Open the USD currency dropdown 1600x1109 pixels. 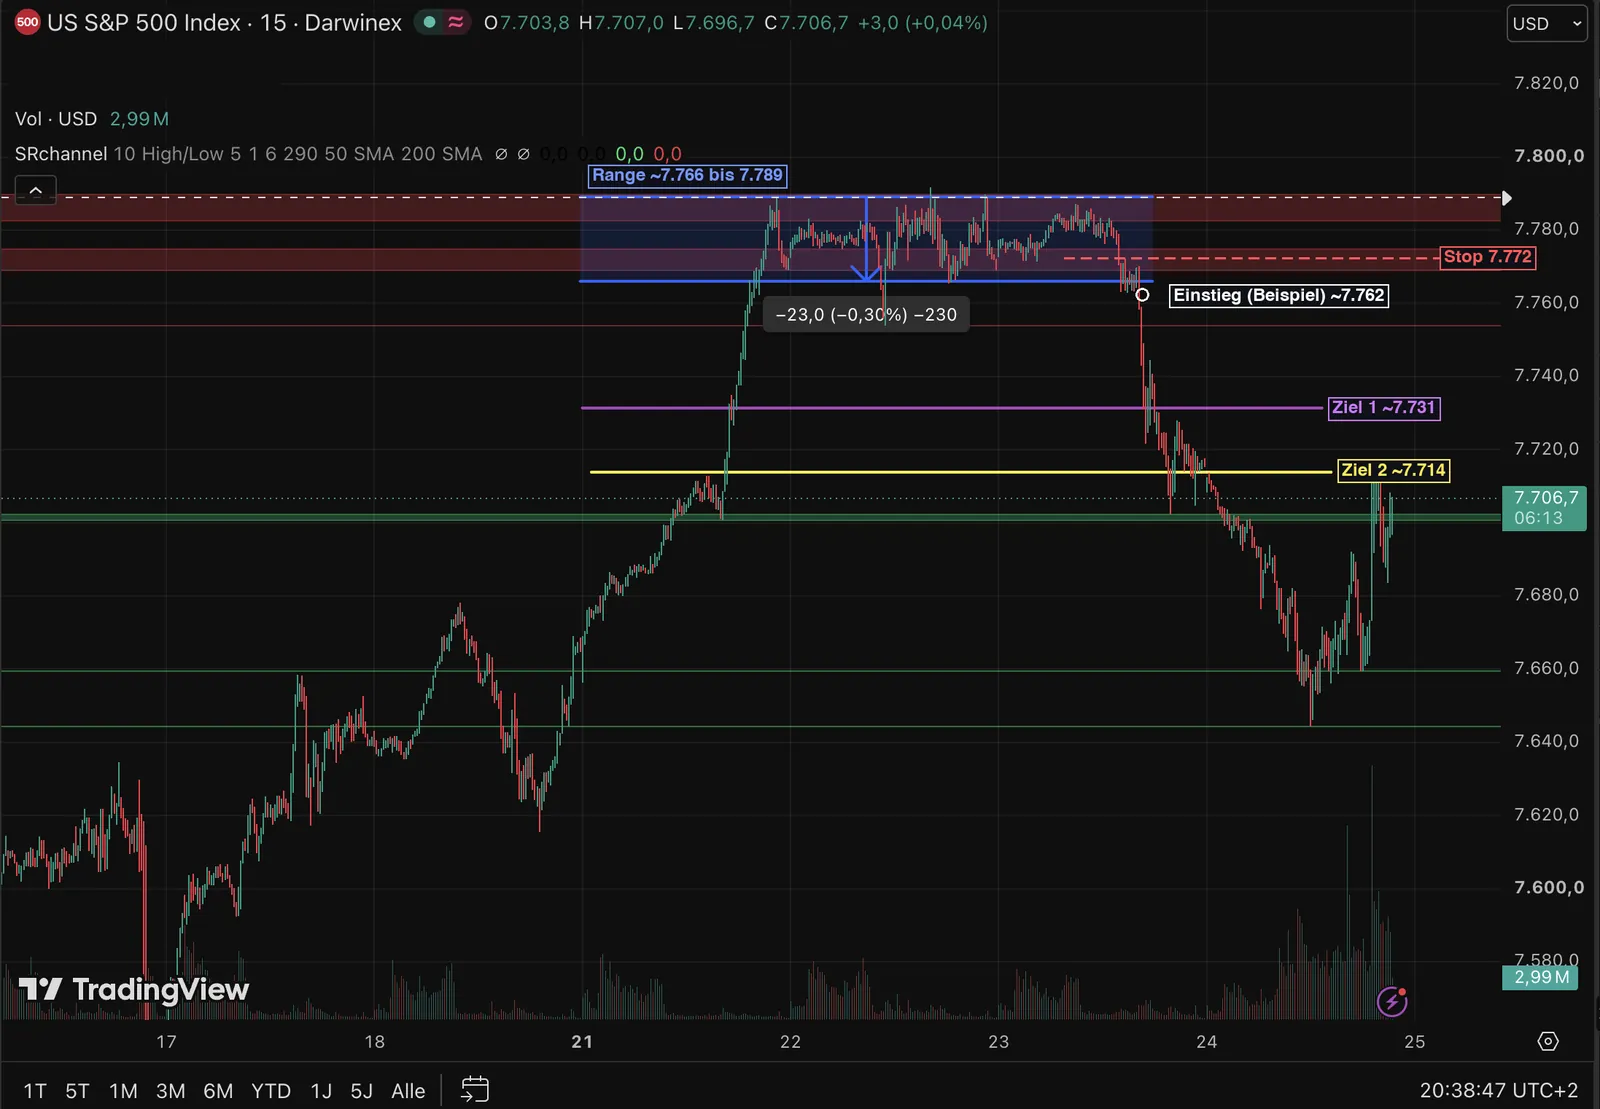[x=1547, y=23]
